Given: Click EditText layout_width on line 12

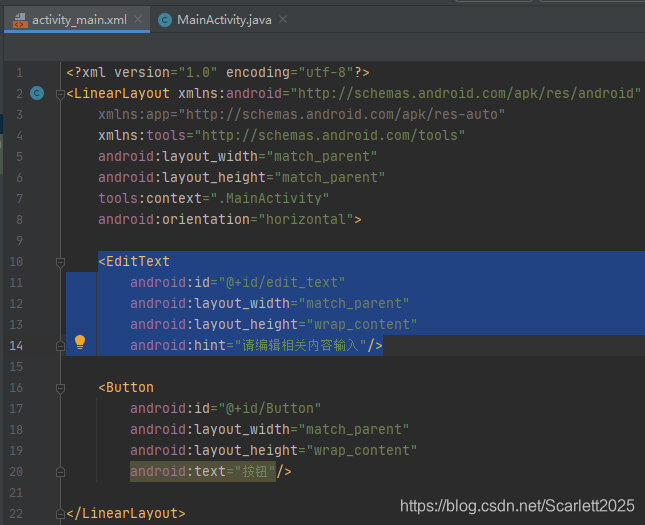Looking at the screenshot, I should coord(269,303).
